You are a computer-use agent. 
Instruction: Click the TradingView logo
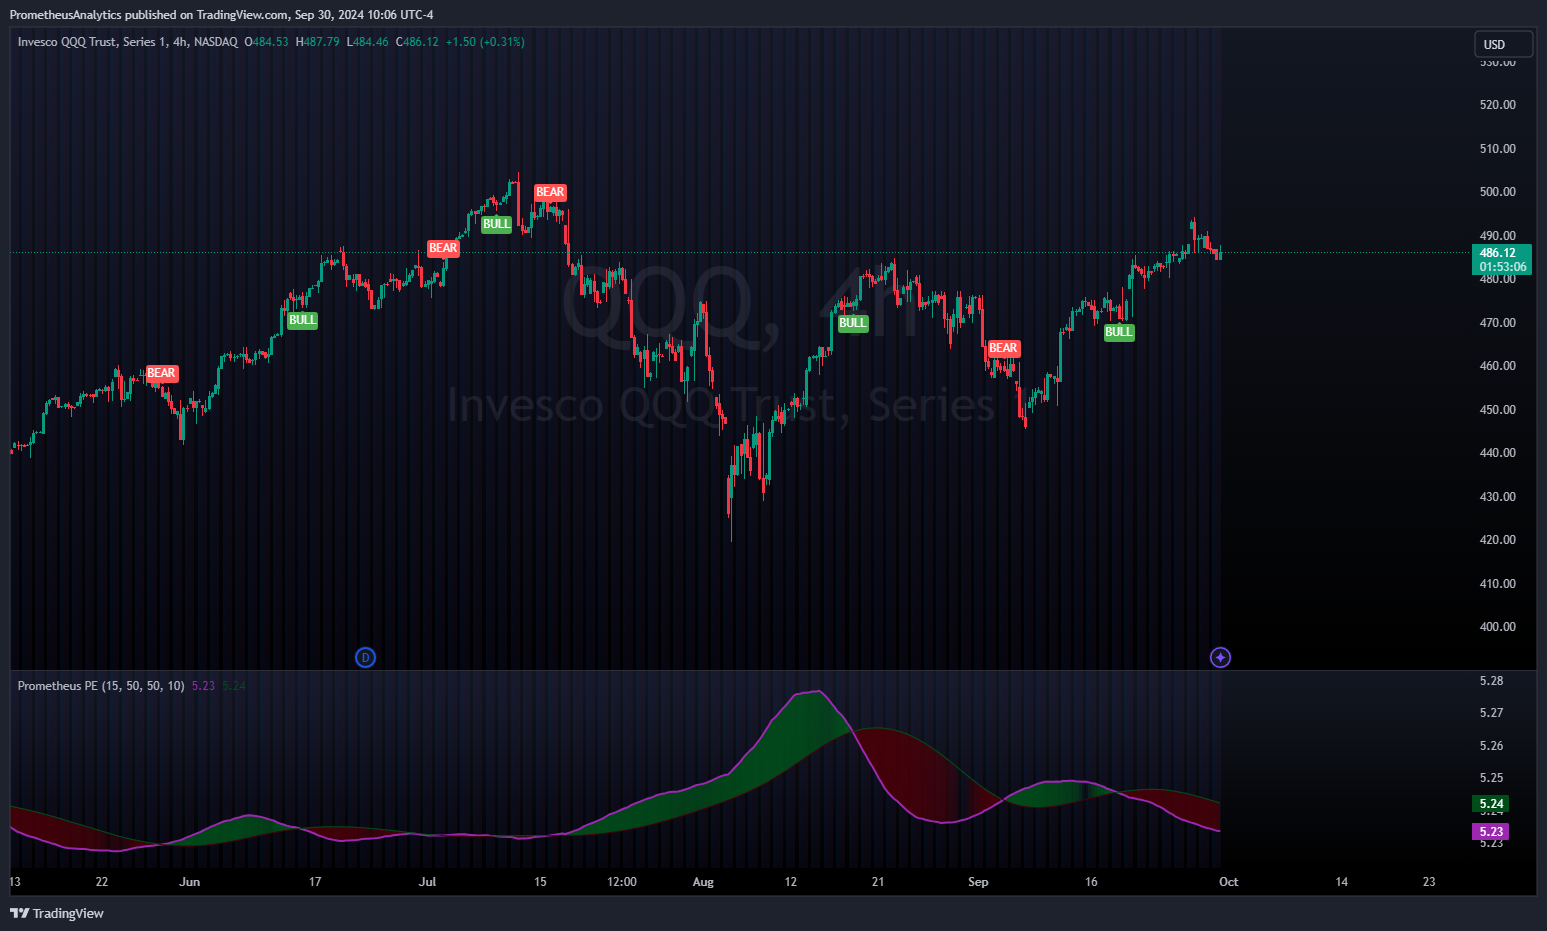pos(57,913)
